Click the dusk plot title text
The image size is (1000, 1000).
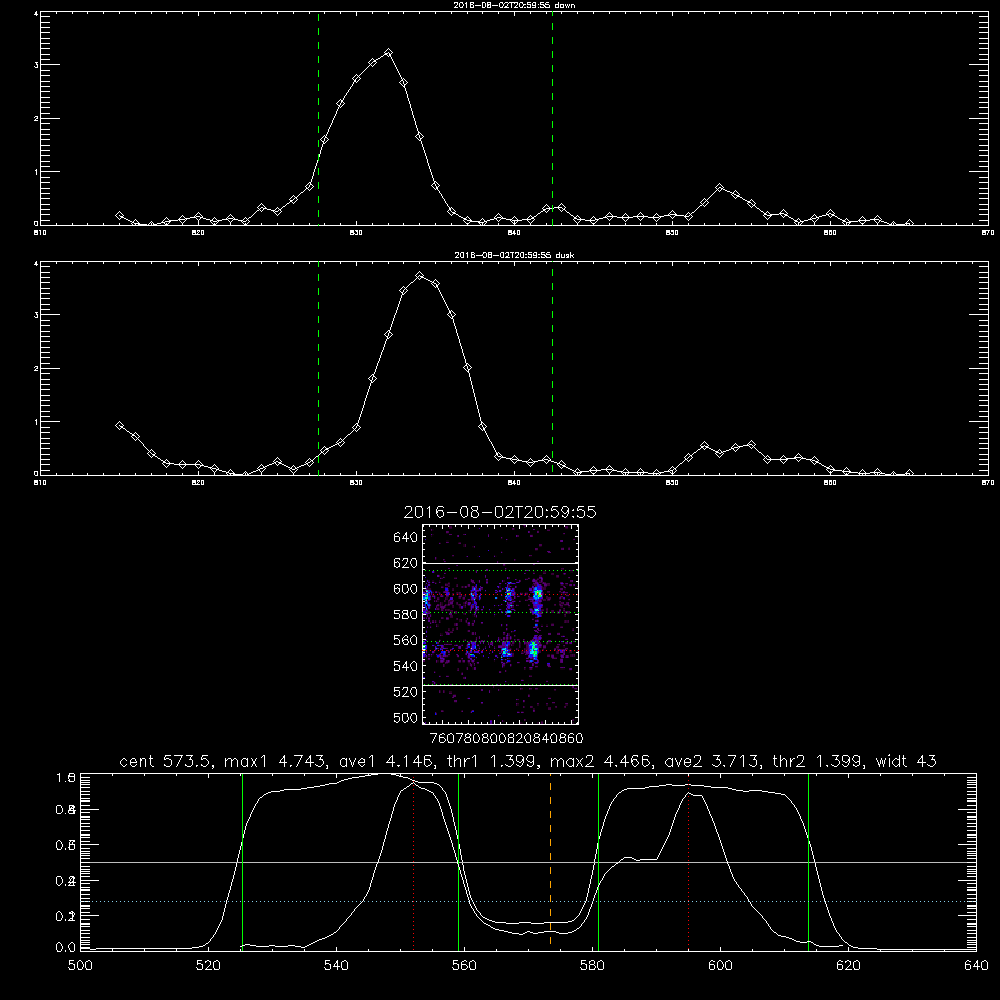pos(514,255)
